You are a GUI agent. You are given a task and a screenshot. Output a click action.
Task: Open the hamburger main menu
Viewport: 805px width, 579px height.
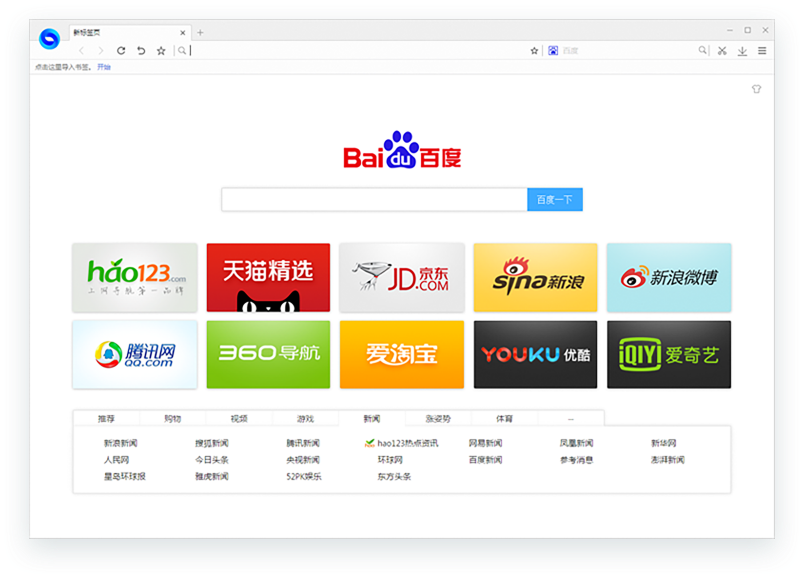pyautogui.click(x=762, y=50)
